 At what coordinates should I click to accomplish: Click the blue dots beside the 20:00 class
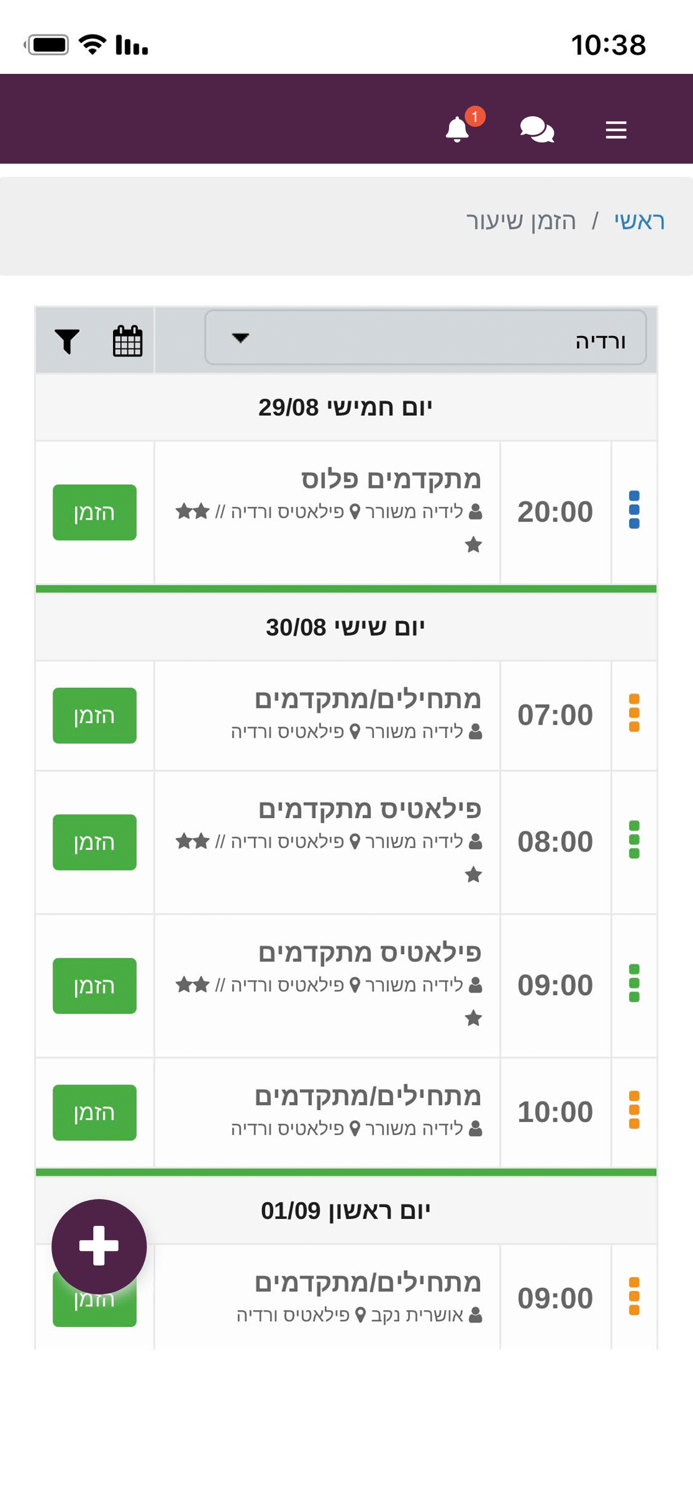click(x=634, y=512)
